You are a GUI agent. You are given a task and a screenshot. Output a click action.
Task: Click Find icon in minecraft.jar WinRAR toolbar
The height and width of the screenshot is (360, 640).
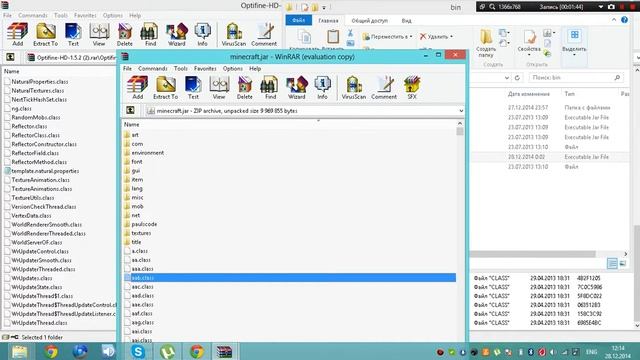click(x=270, y=87)
